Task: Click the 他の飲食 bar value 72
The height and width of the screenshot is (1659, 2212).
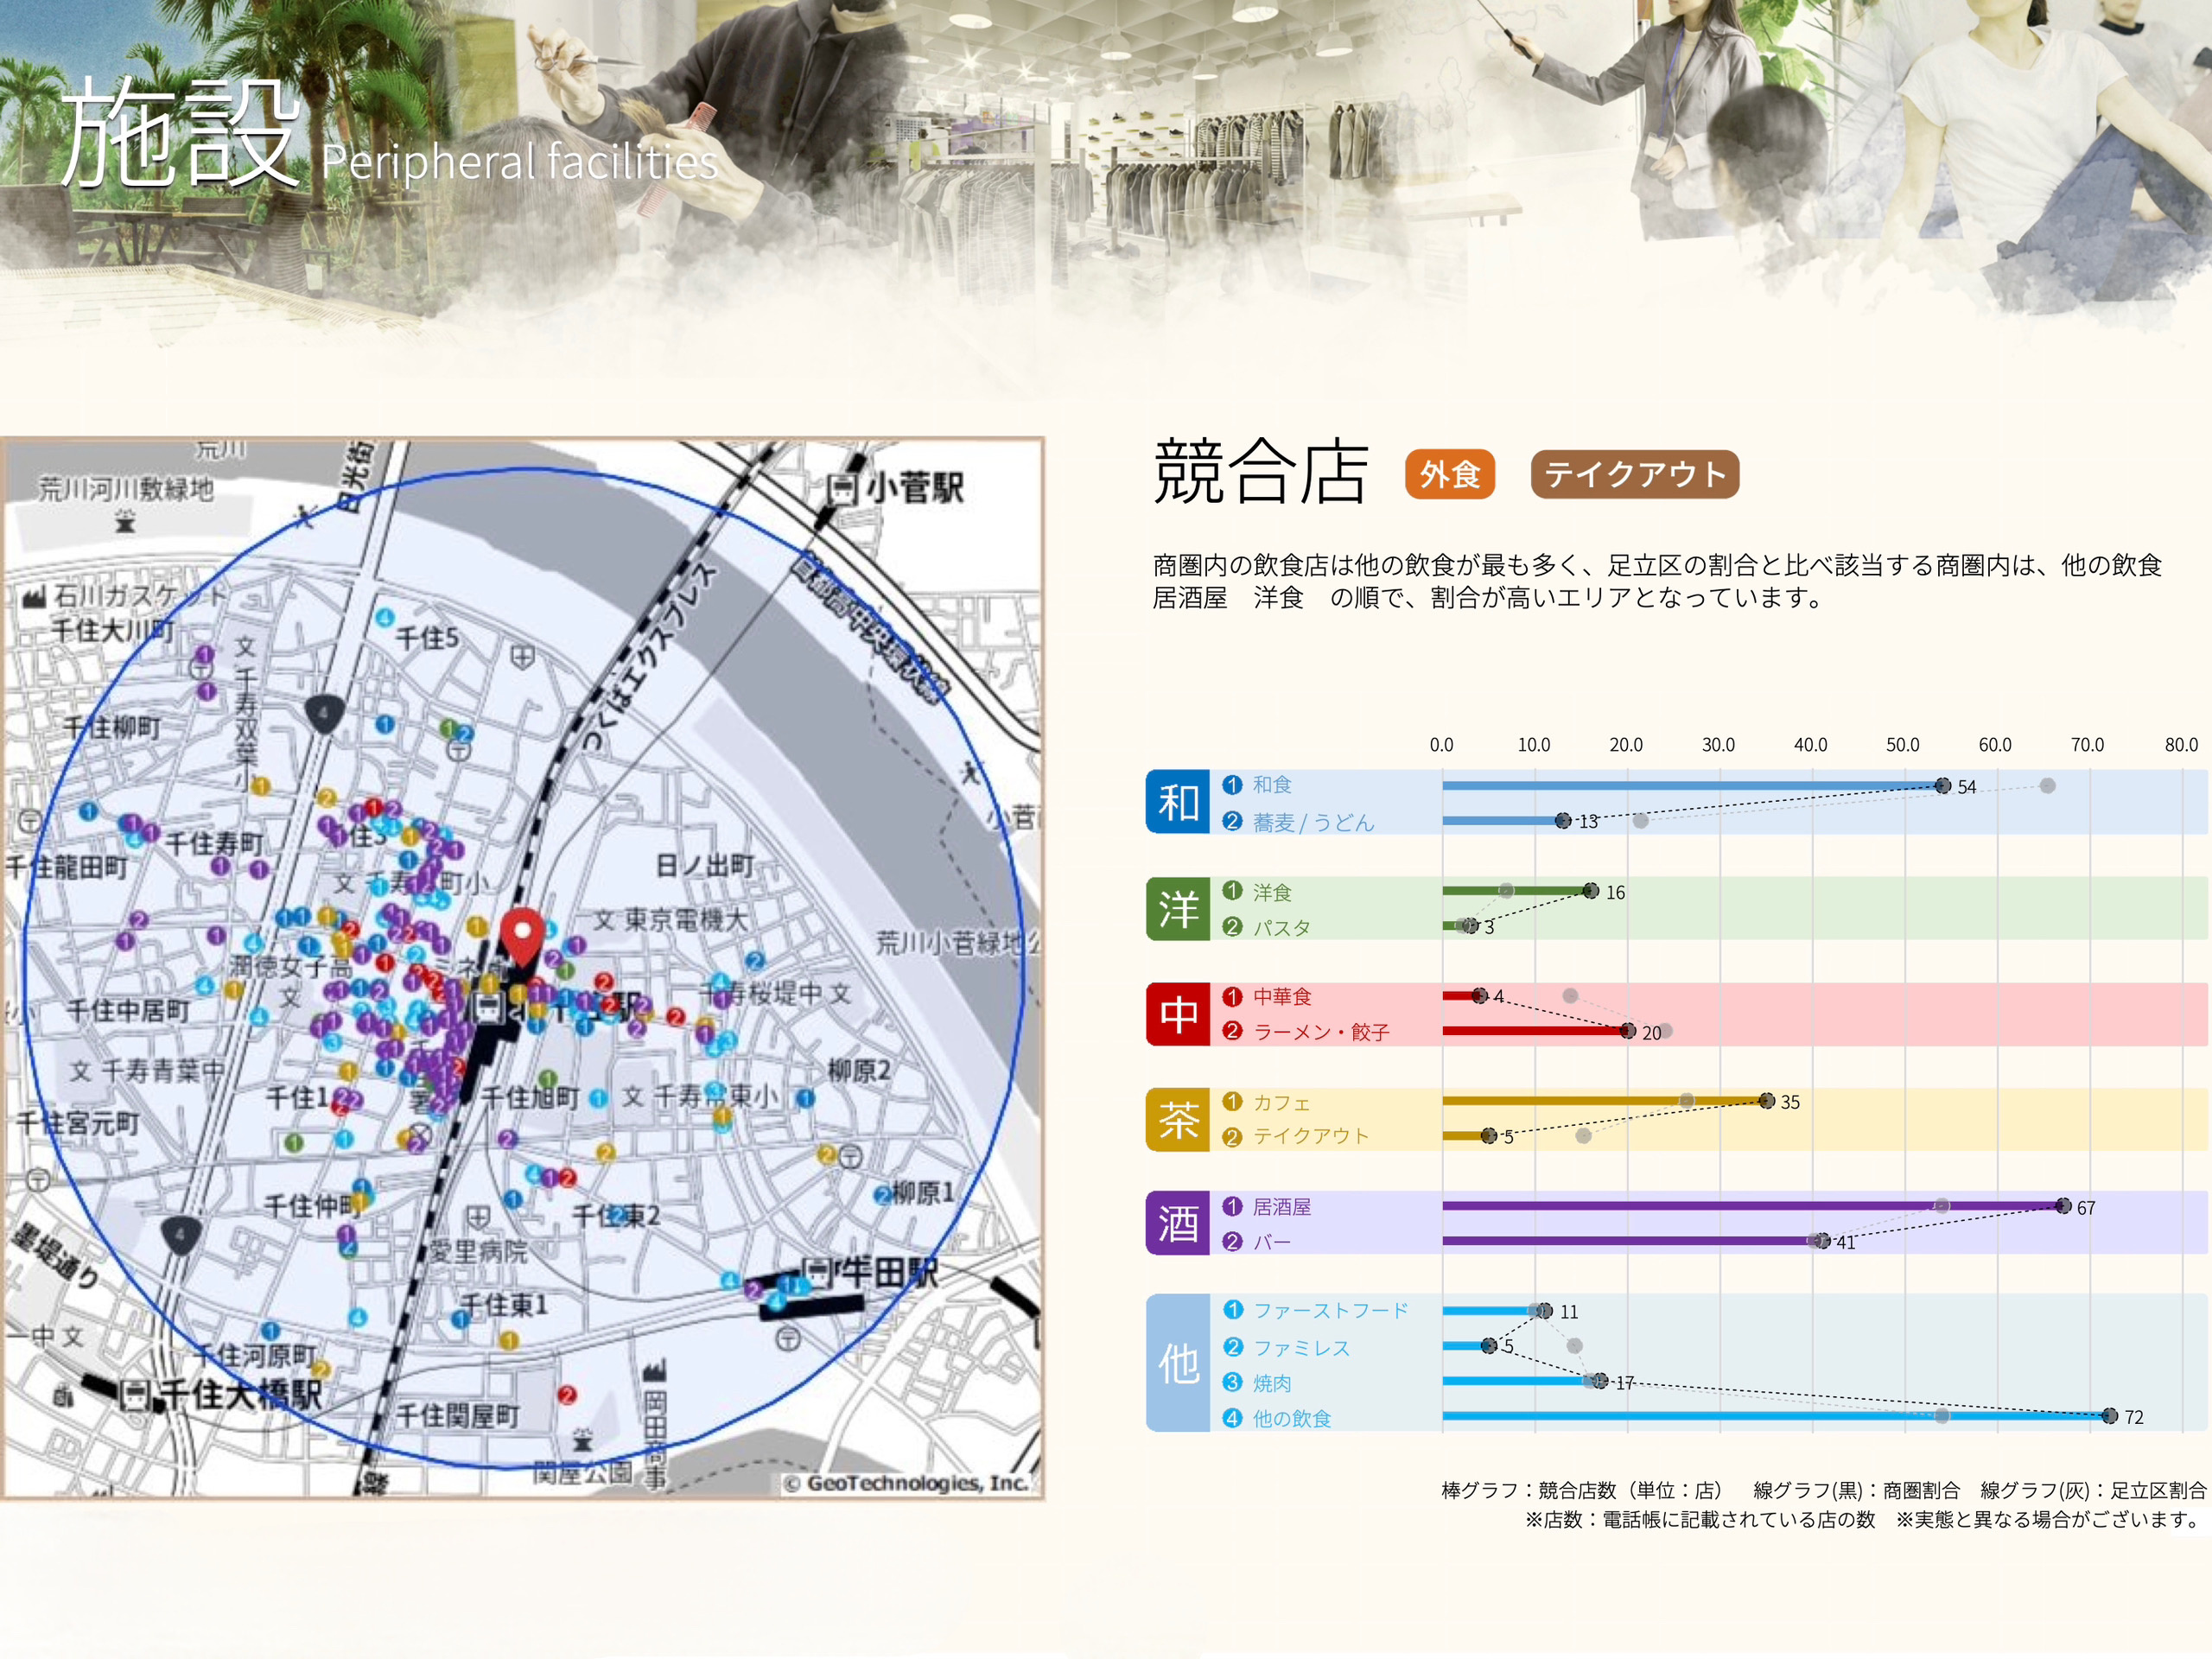Action: [x=2133, y=1417]
